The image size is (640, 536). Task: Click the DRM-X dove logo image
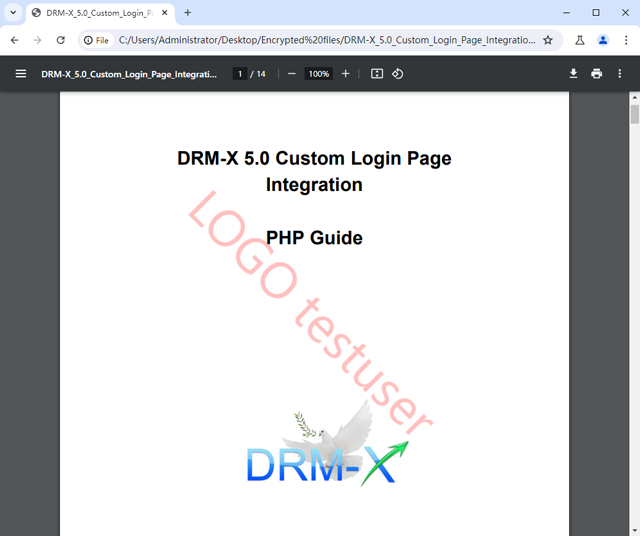point(327,444)
